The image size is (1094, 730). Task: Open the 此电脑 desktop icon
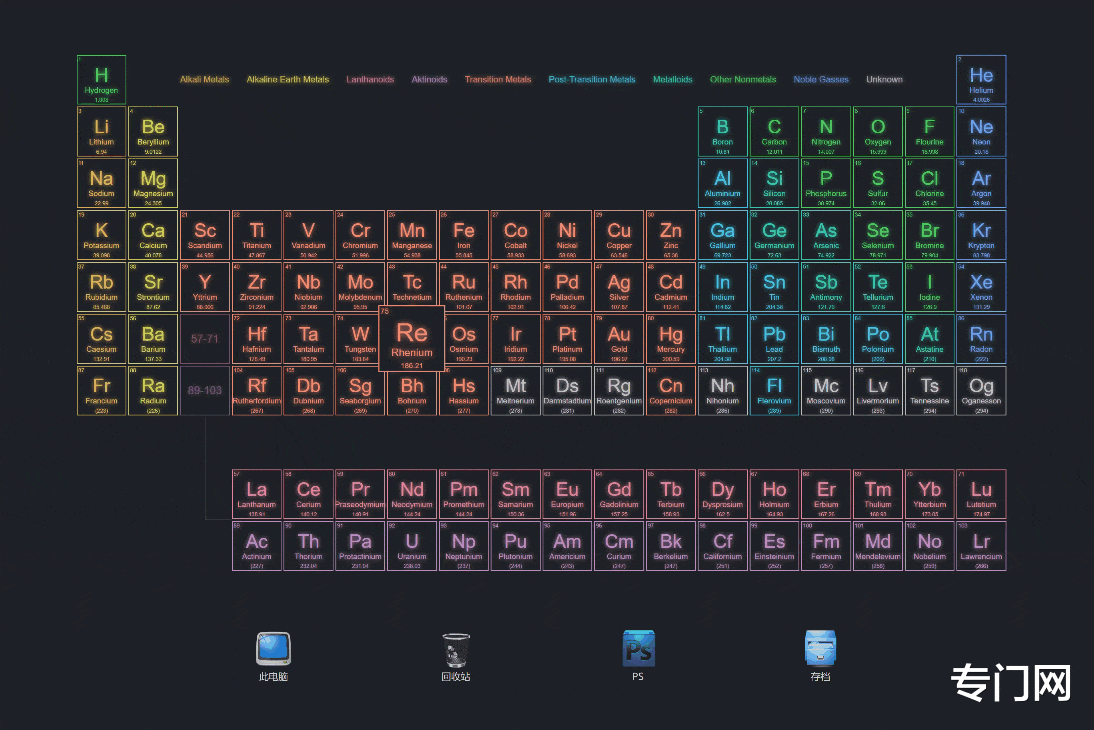[x=273, y=656]
